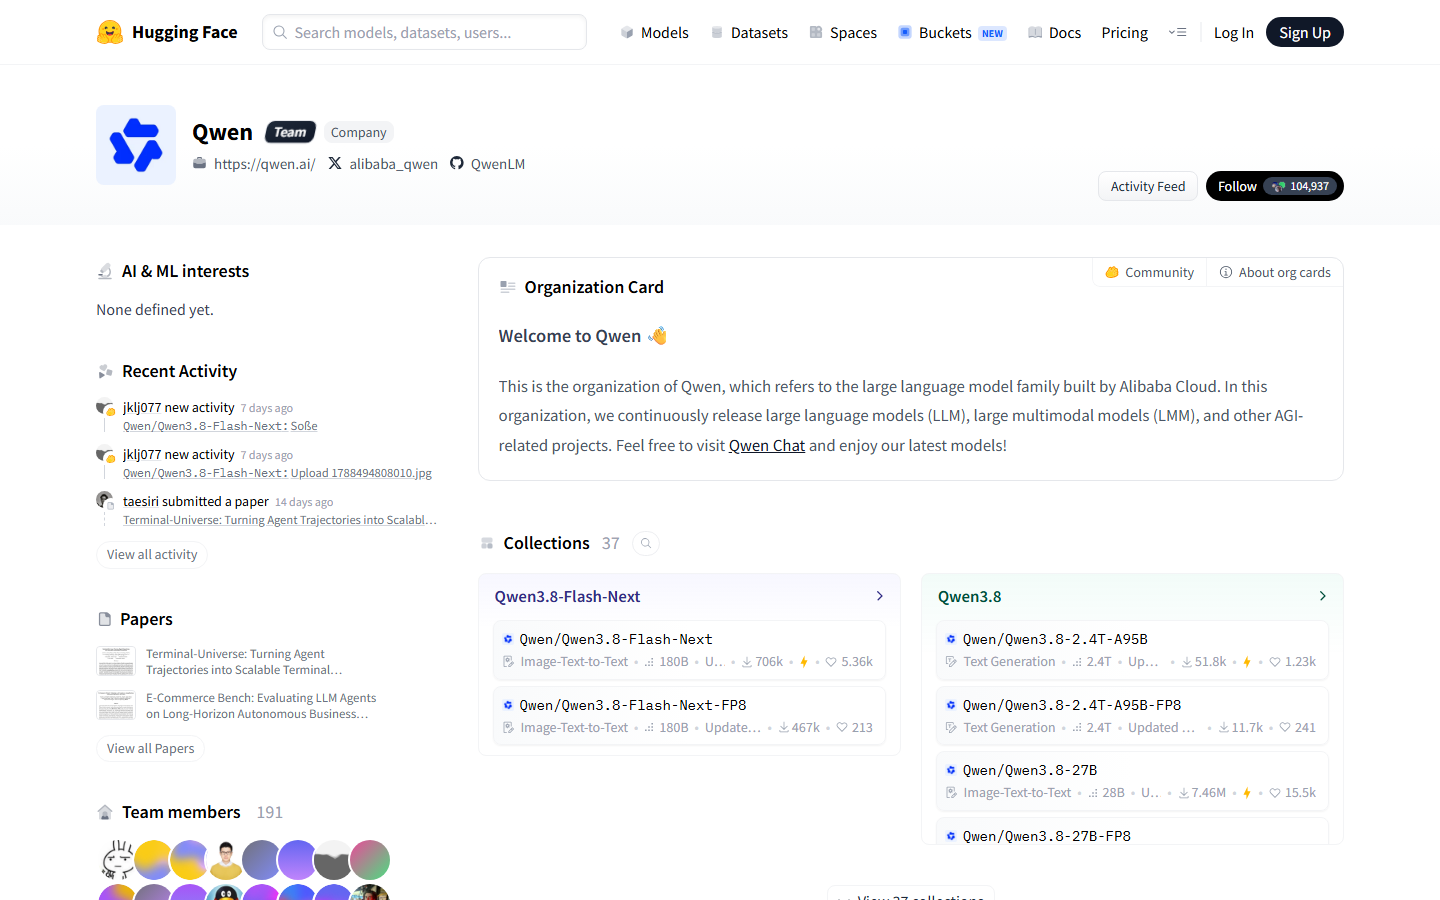This screenshot has height=900, width=1440.
Task: Click taesiri submitted a paper entry
Action: [196, 502]
